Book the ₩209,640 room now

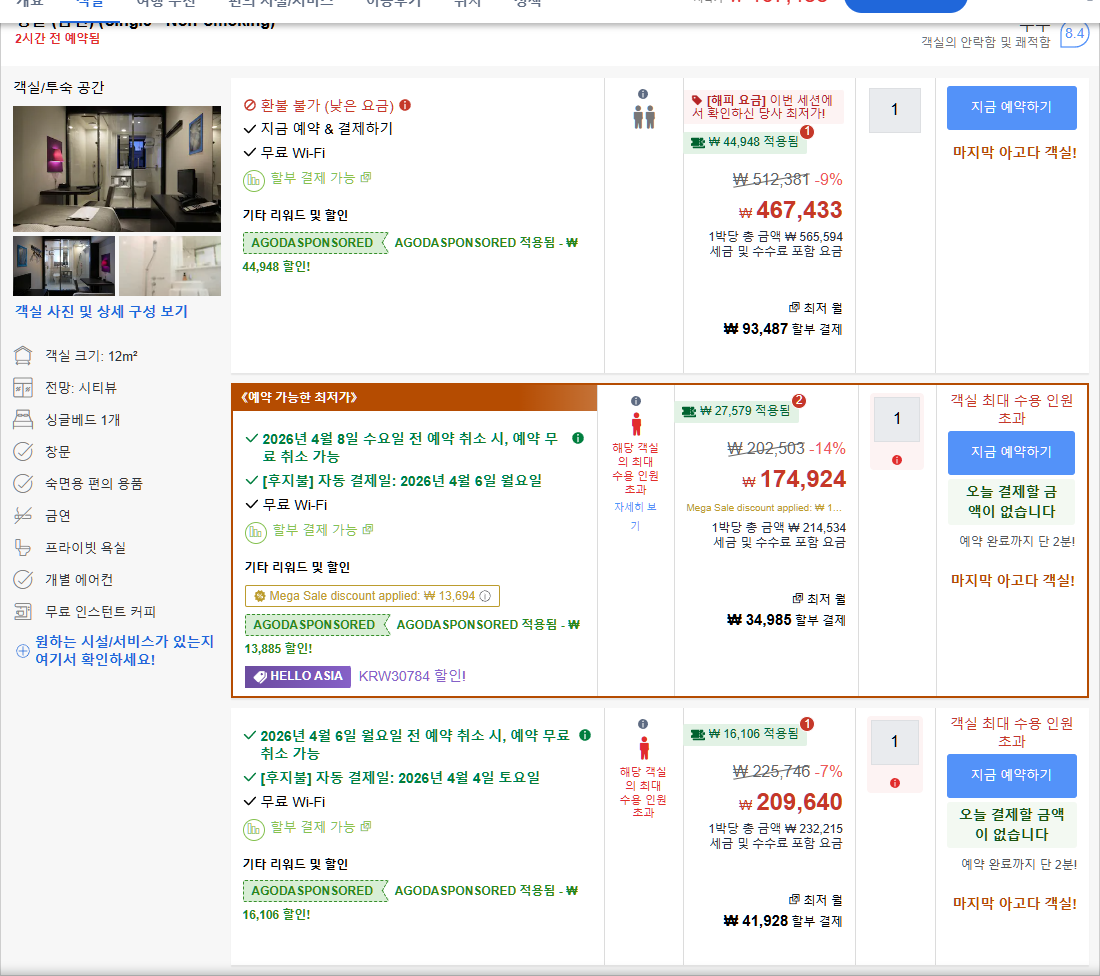pyautogui.click(x=1011, y=775)
